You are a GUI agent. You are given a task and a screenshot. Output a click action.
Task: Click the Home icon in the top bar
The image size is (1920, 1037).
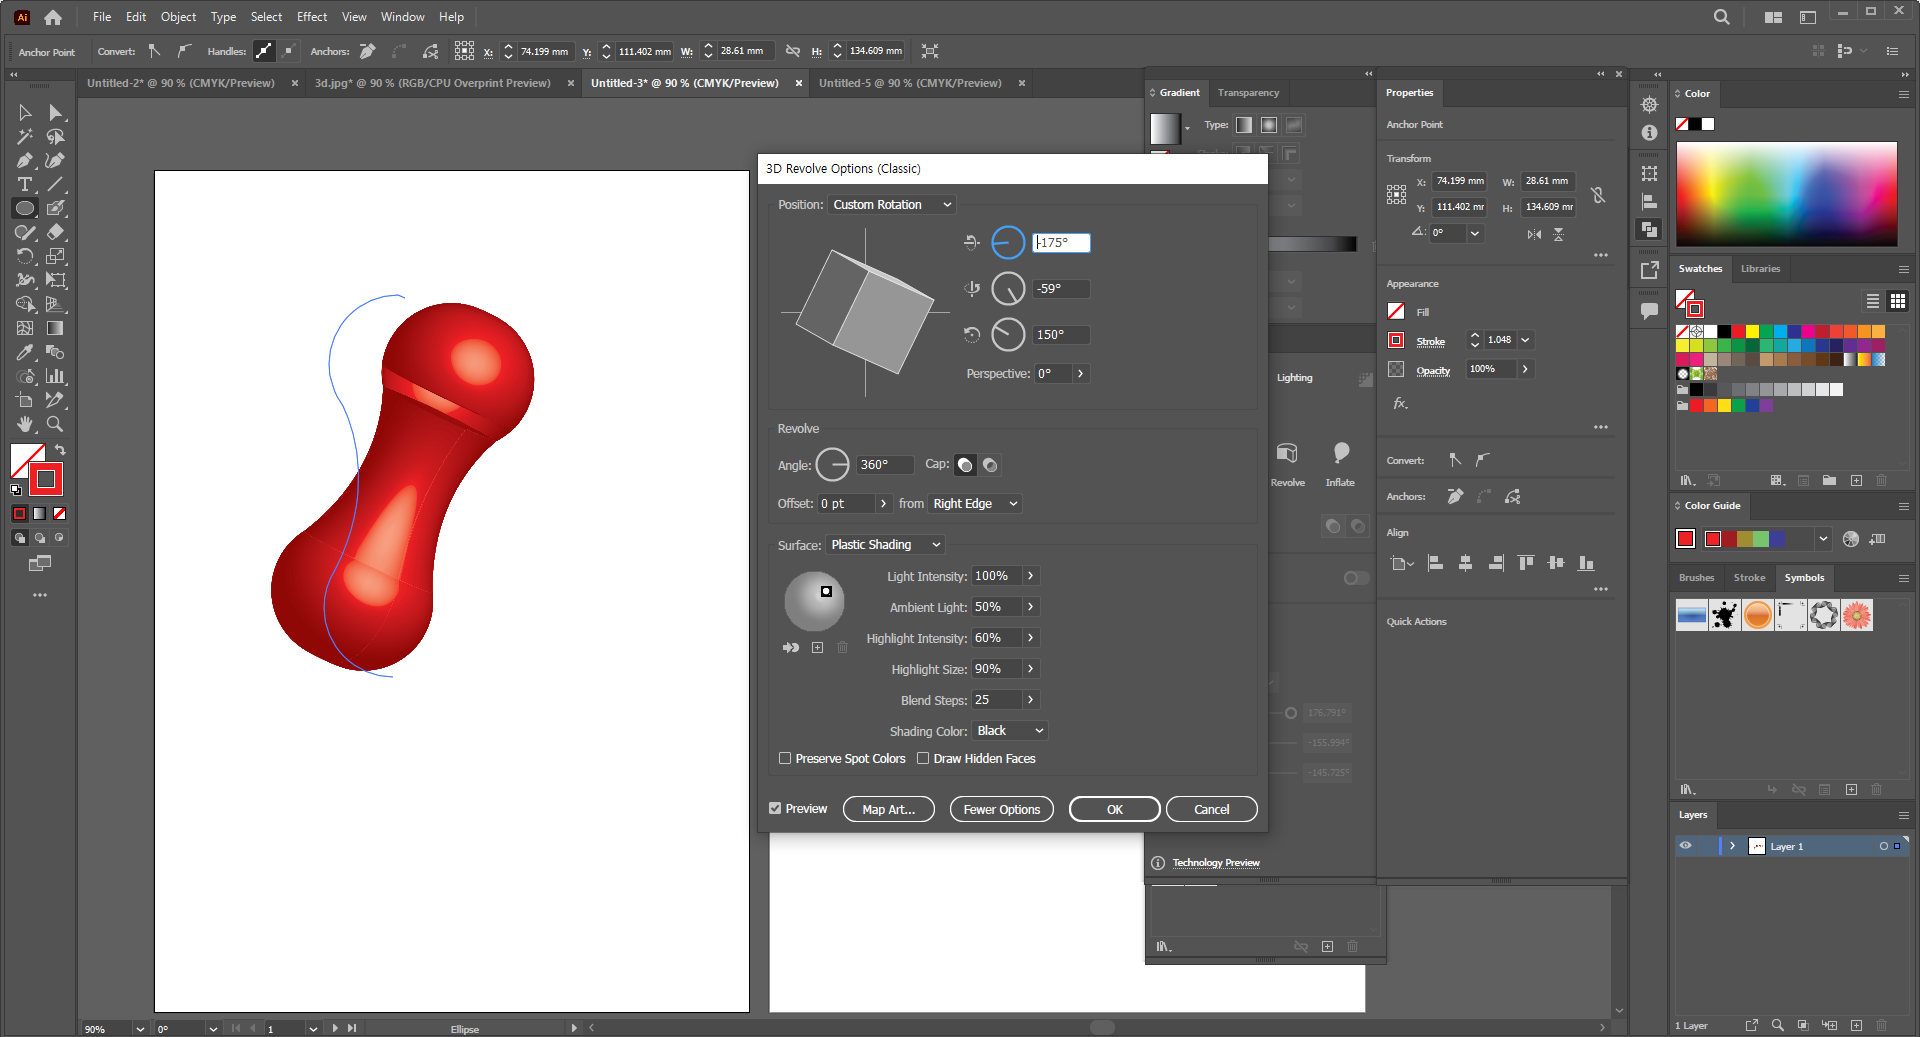pos(53,17)
